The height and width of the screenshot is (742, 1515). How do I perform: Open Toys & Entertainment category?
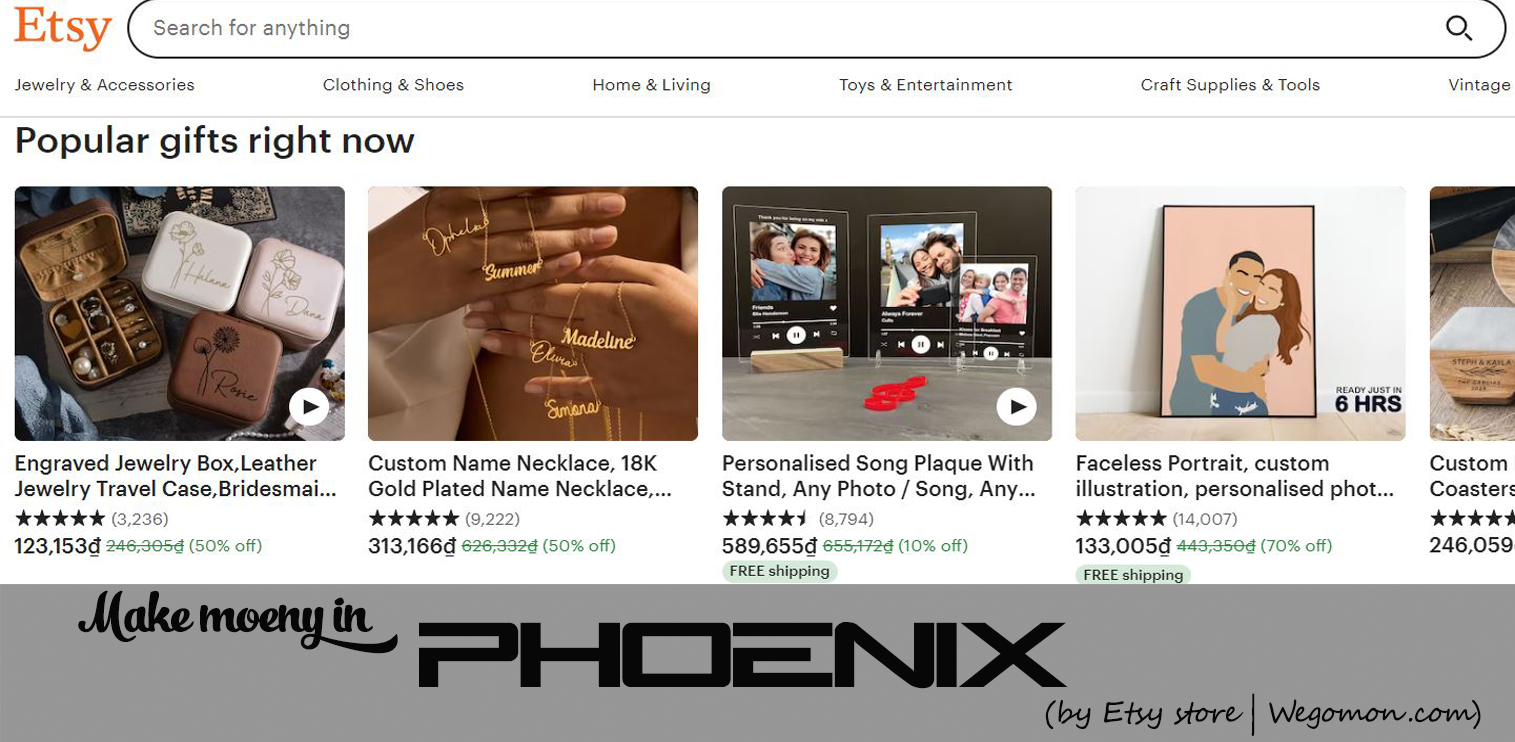point(925,85)
